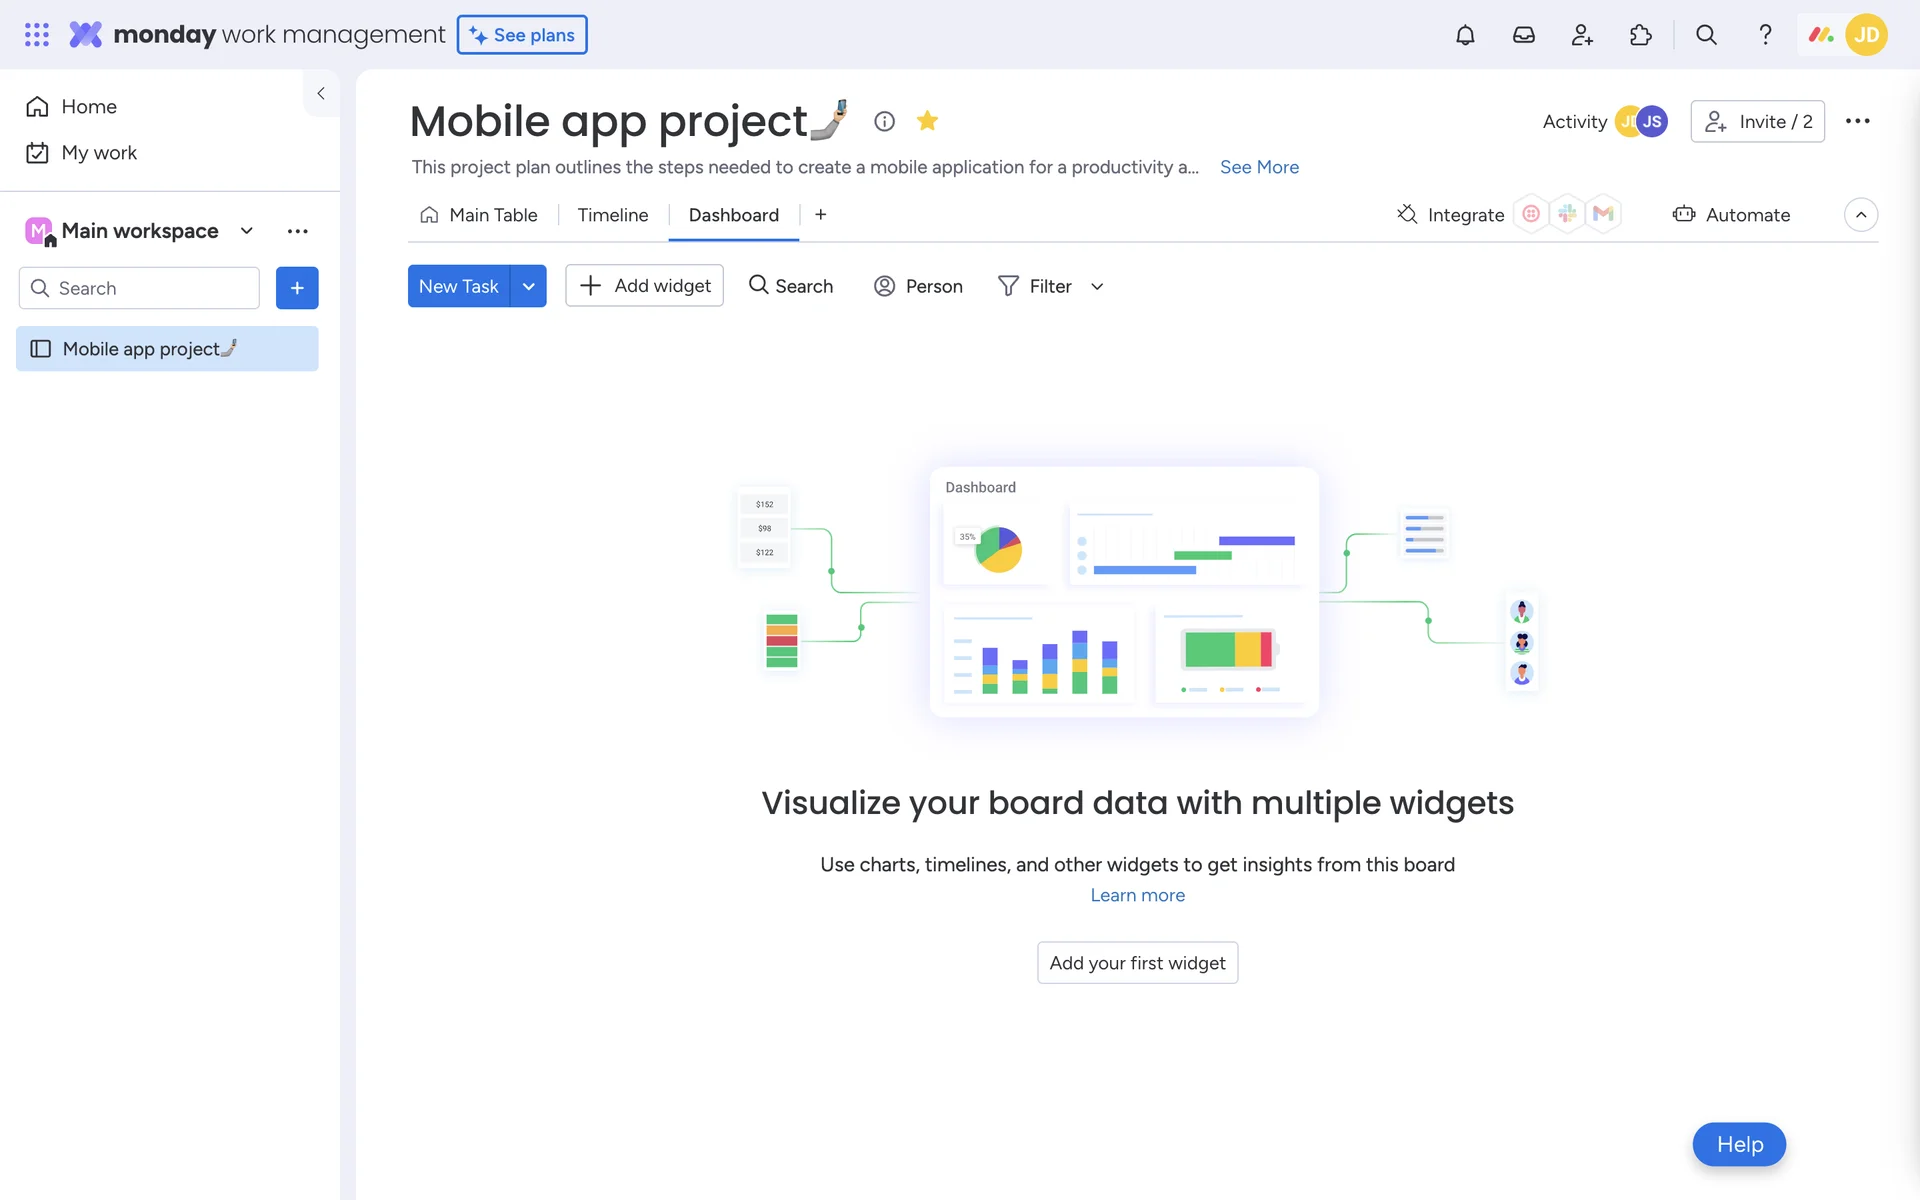Image resolution: width=1920 pixels, height=1200 pixels.
Task: Switch to the Main Table tab
Action: [480, 215]
